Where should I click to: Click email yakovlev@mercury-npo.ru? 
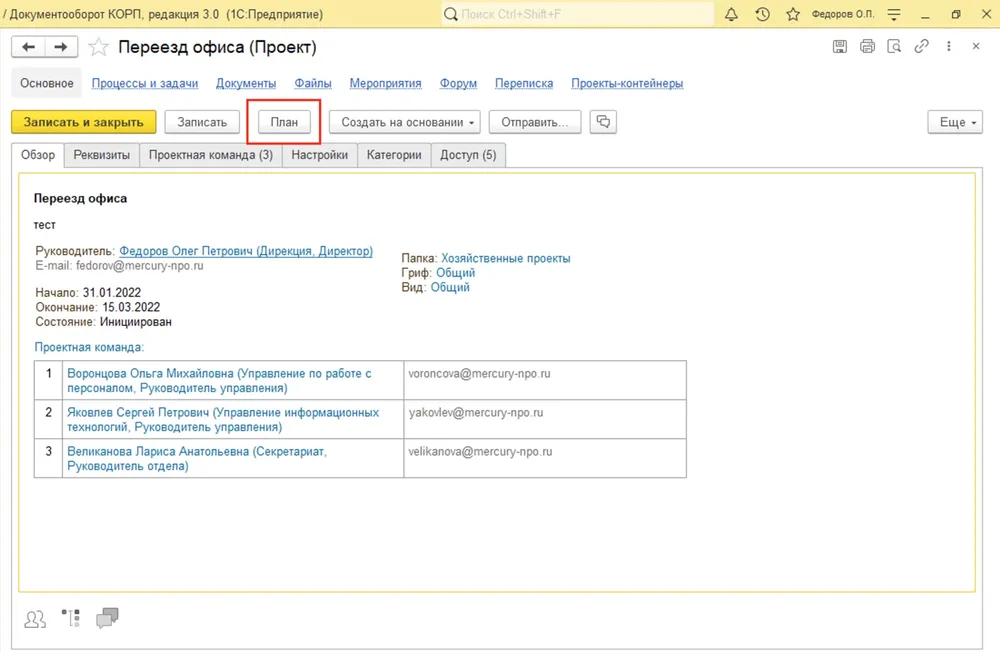click(476, 413)
